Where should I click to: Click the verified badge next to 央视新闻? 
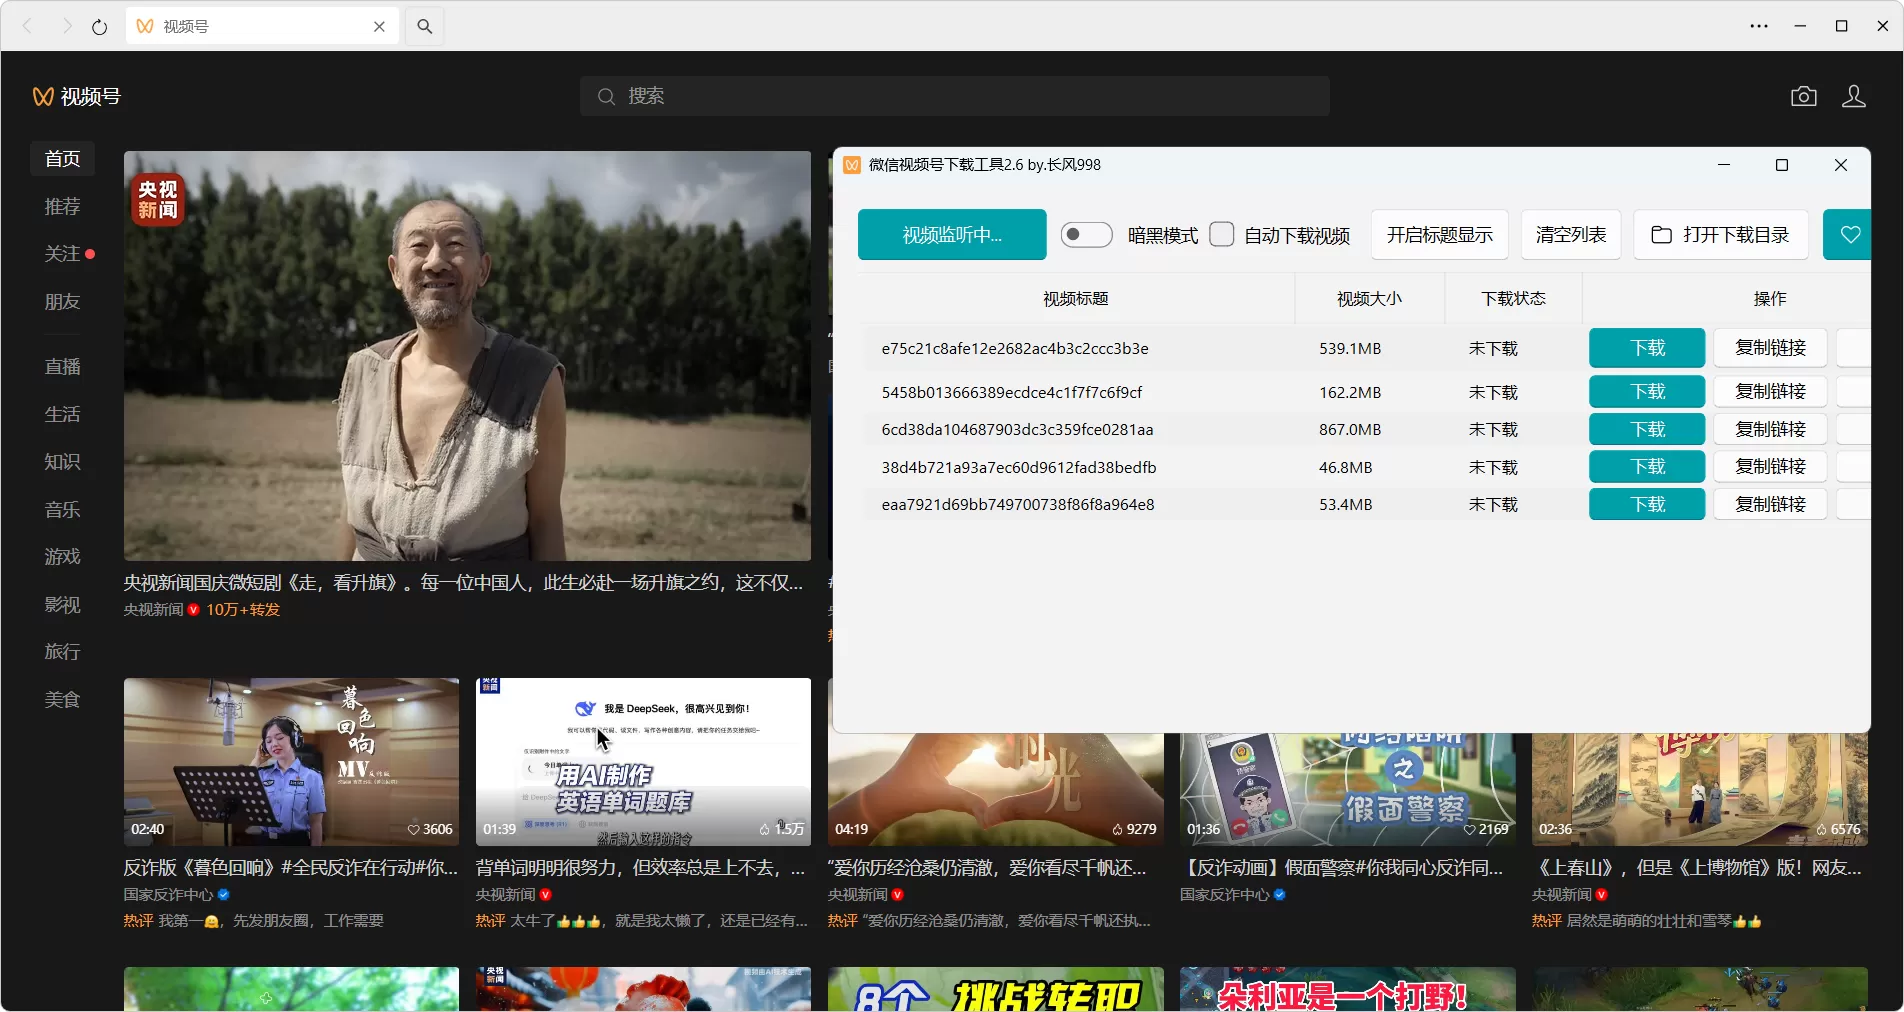[x=193, y=609]
